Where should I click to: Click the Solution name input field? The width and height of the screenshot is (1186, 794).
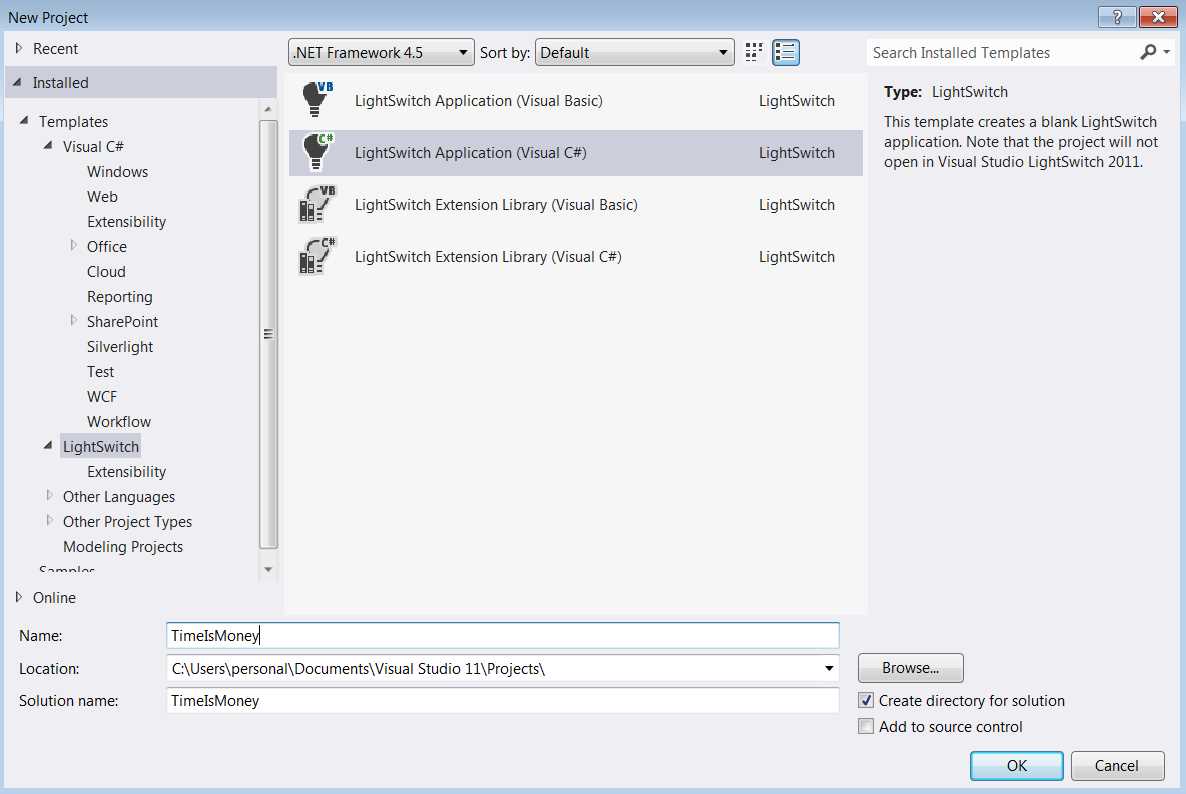502,700
